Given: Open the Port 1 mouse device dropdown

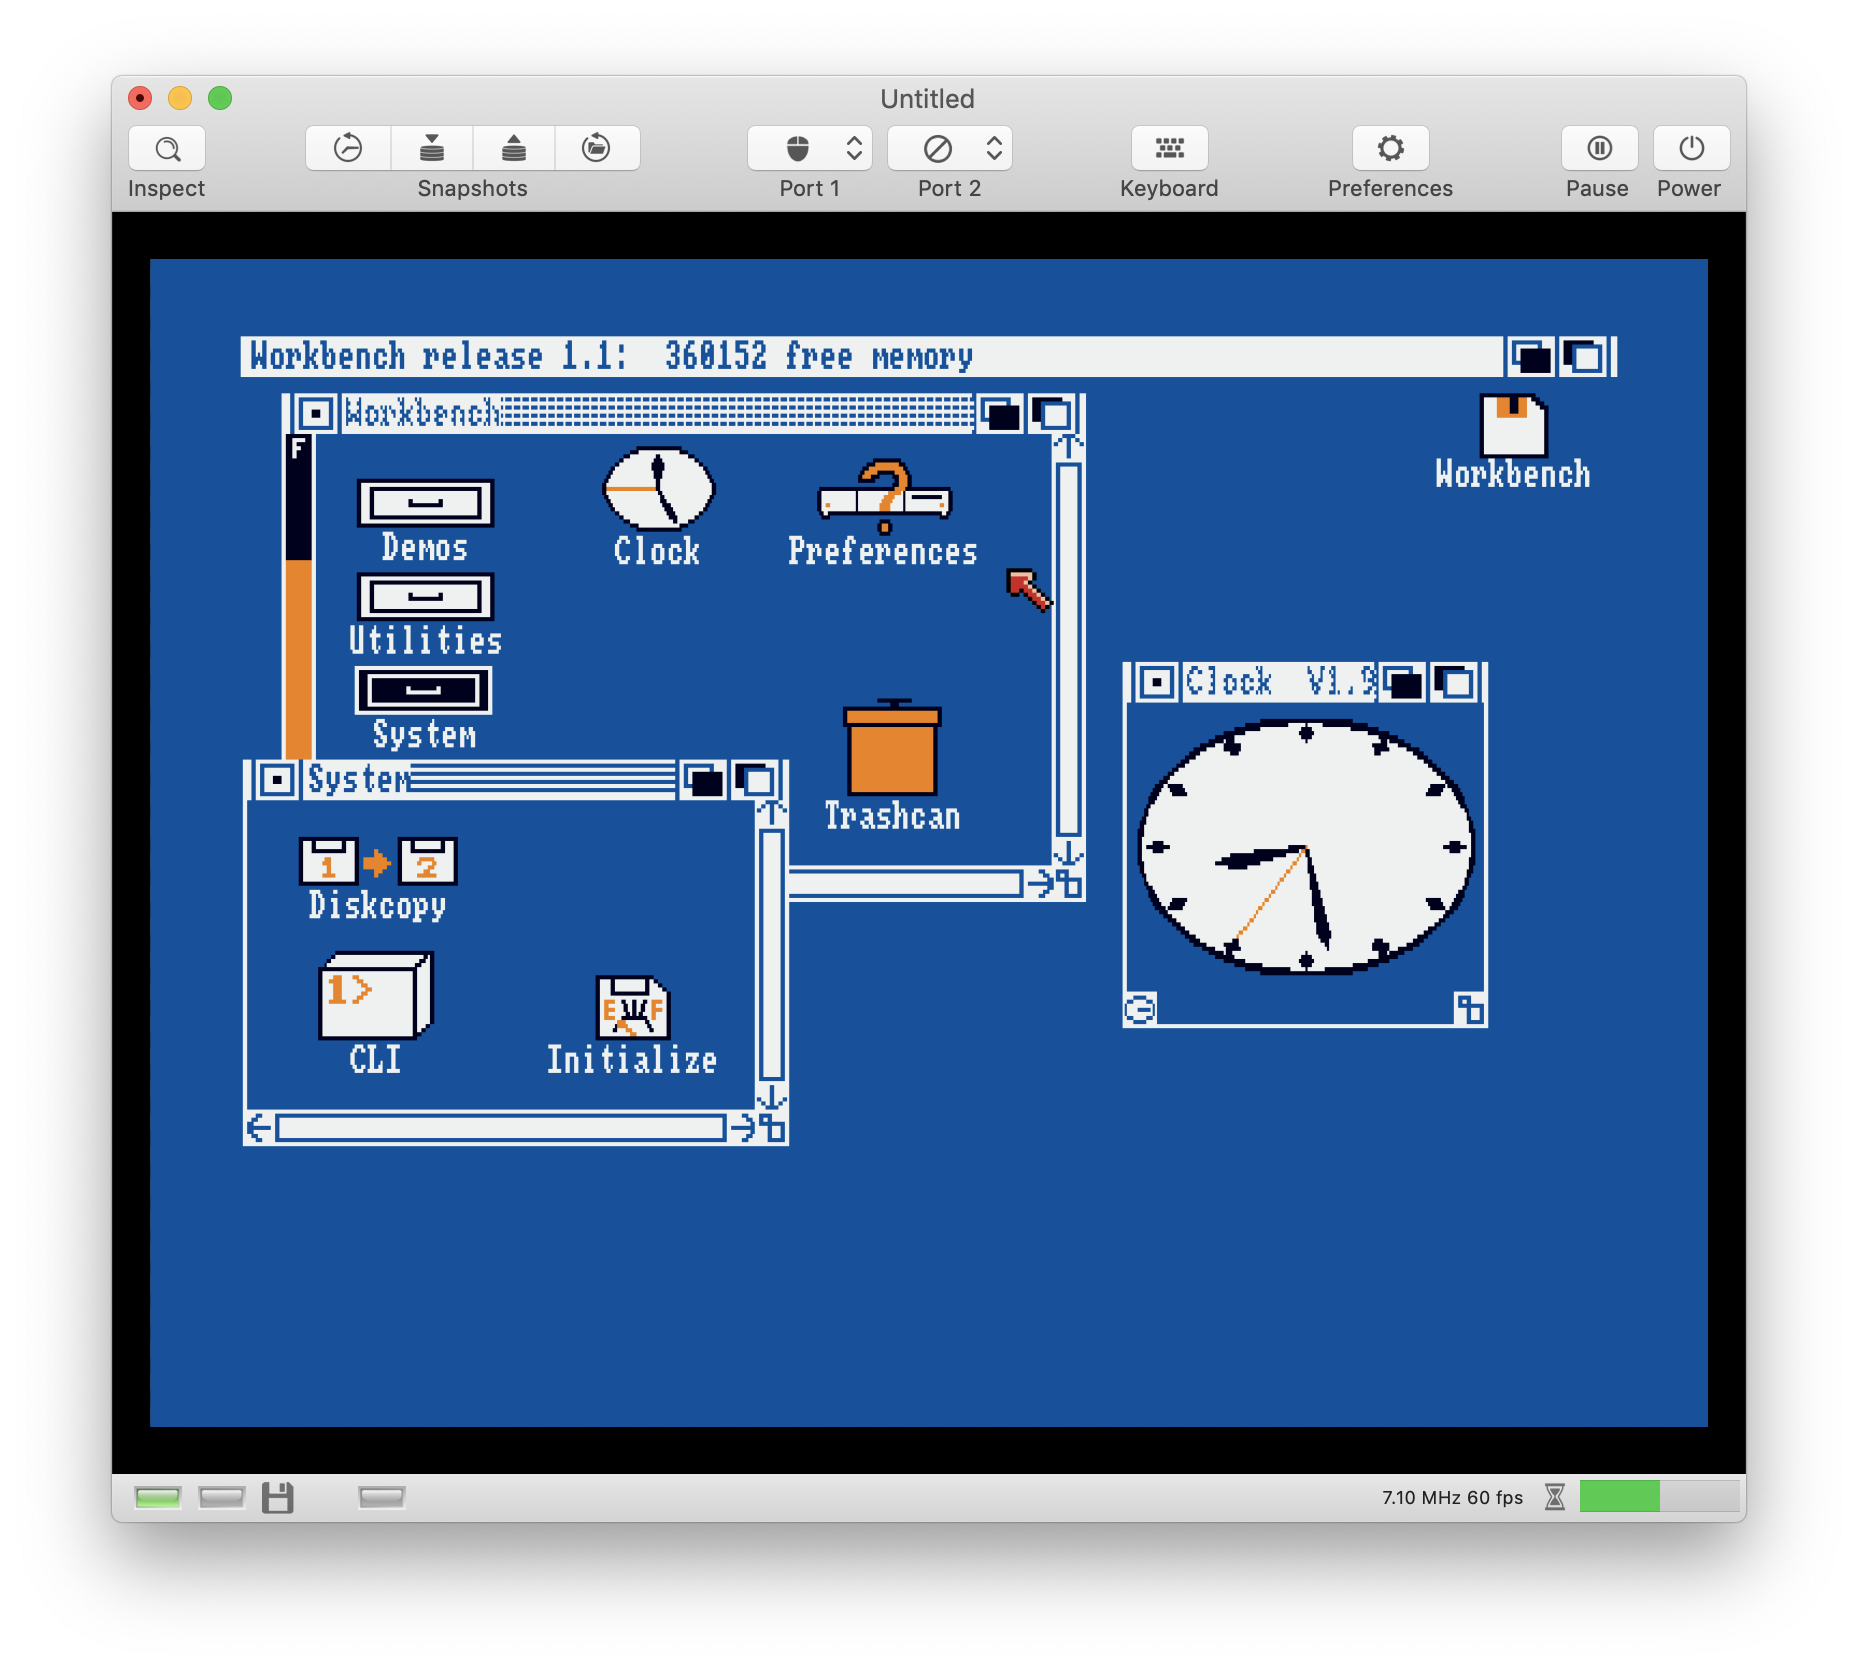Looking at the screenshot, I should [x=810, y=149].
